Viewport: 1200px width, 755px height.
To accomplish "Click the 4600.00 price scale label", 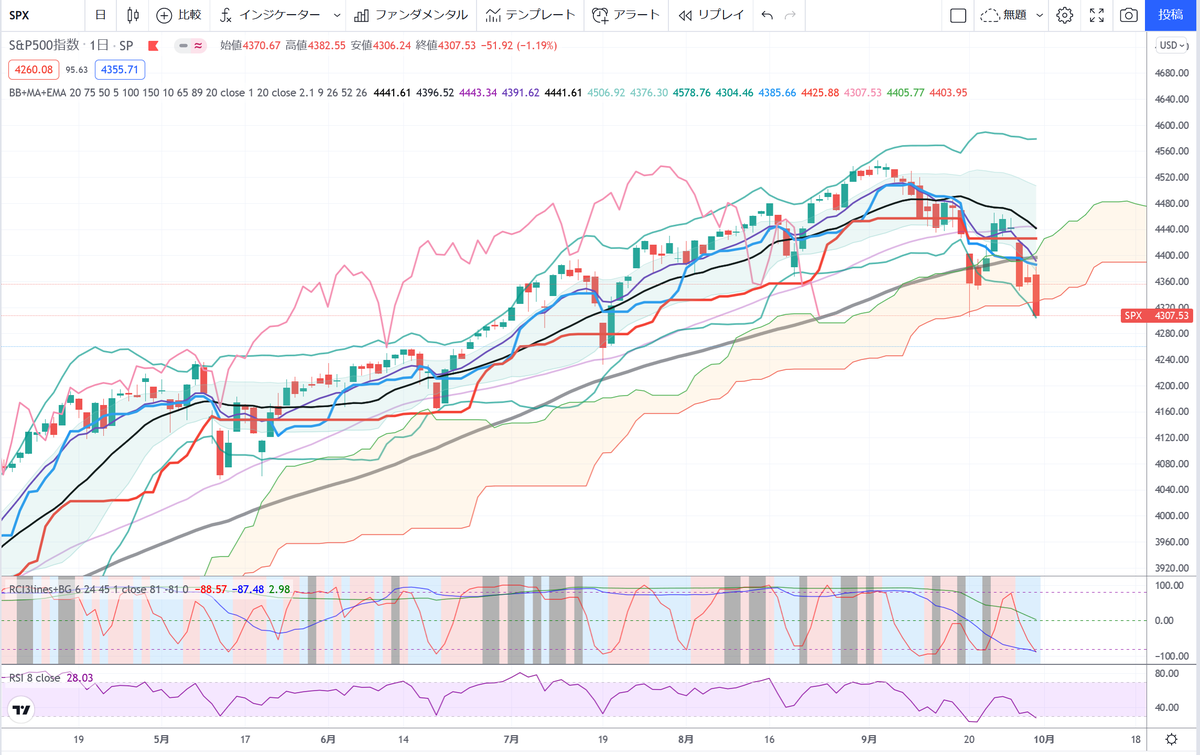I will 1171,126.
